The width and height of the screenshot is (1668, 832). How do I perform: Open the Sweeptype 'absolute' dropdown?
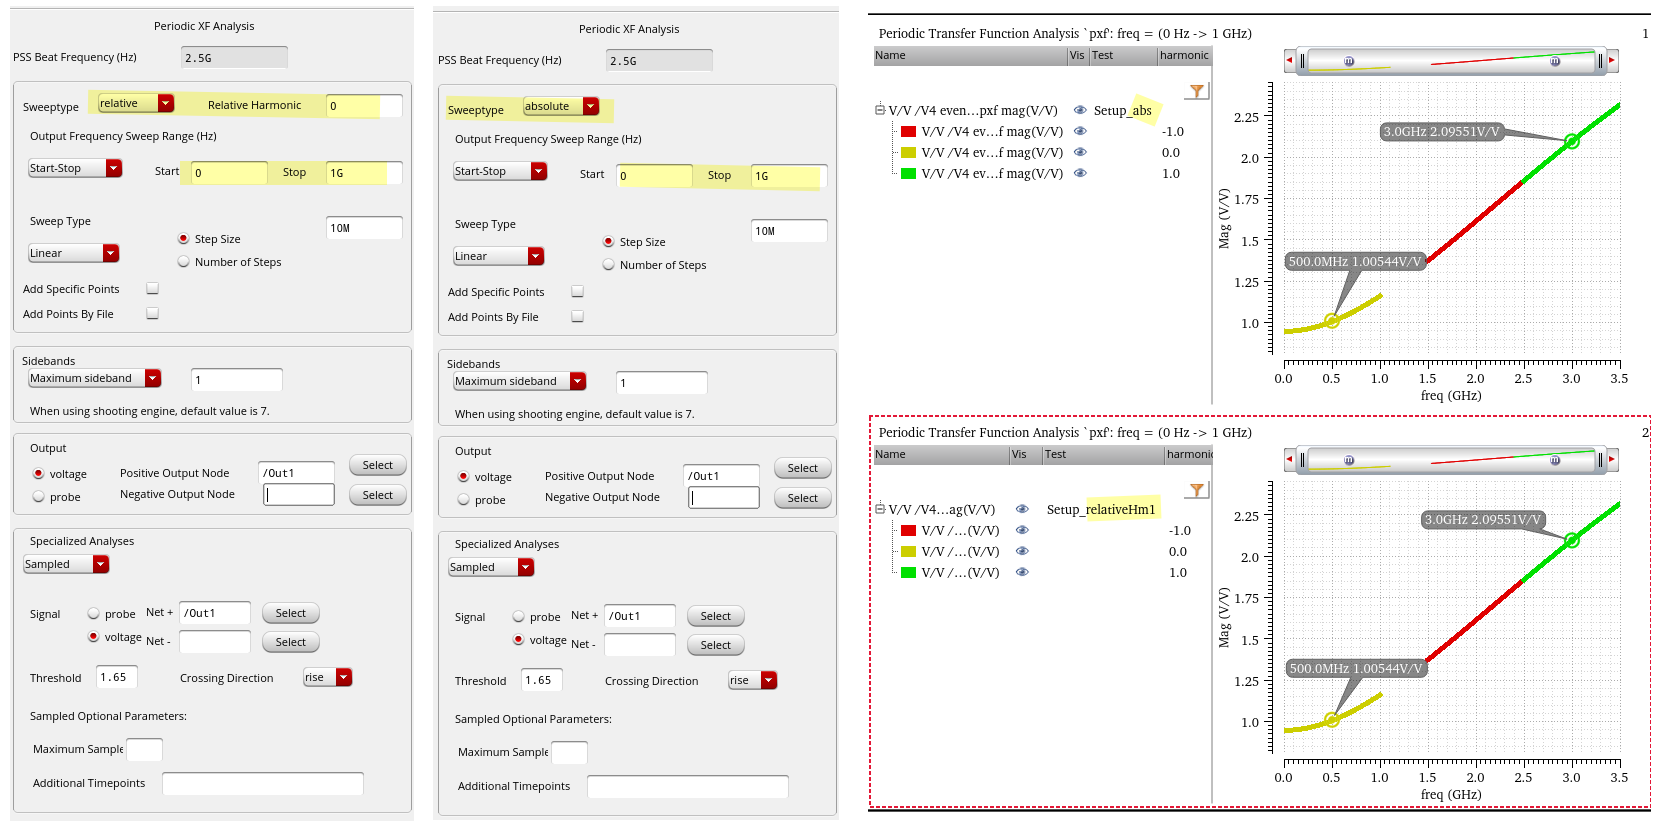[x=561, y=106]
